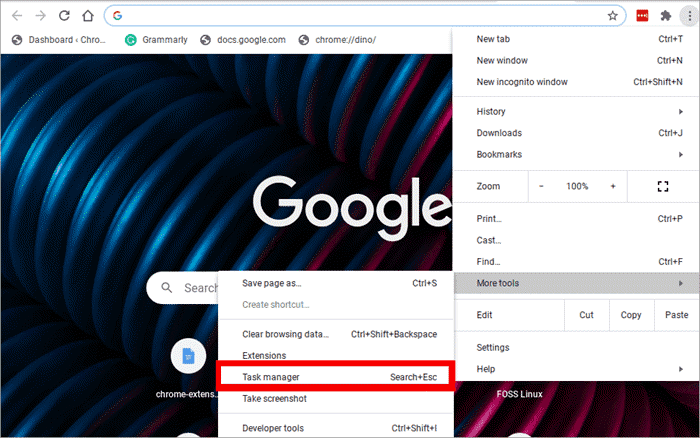Open the docs.google.com bookmark
This screenshot has height=438, width=700.
[242, 40]
